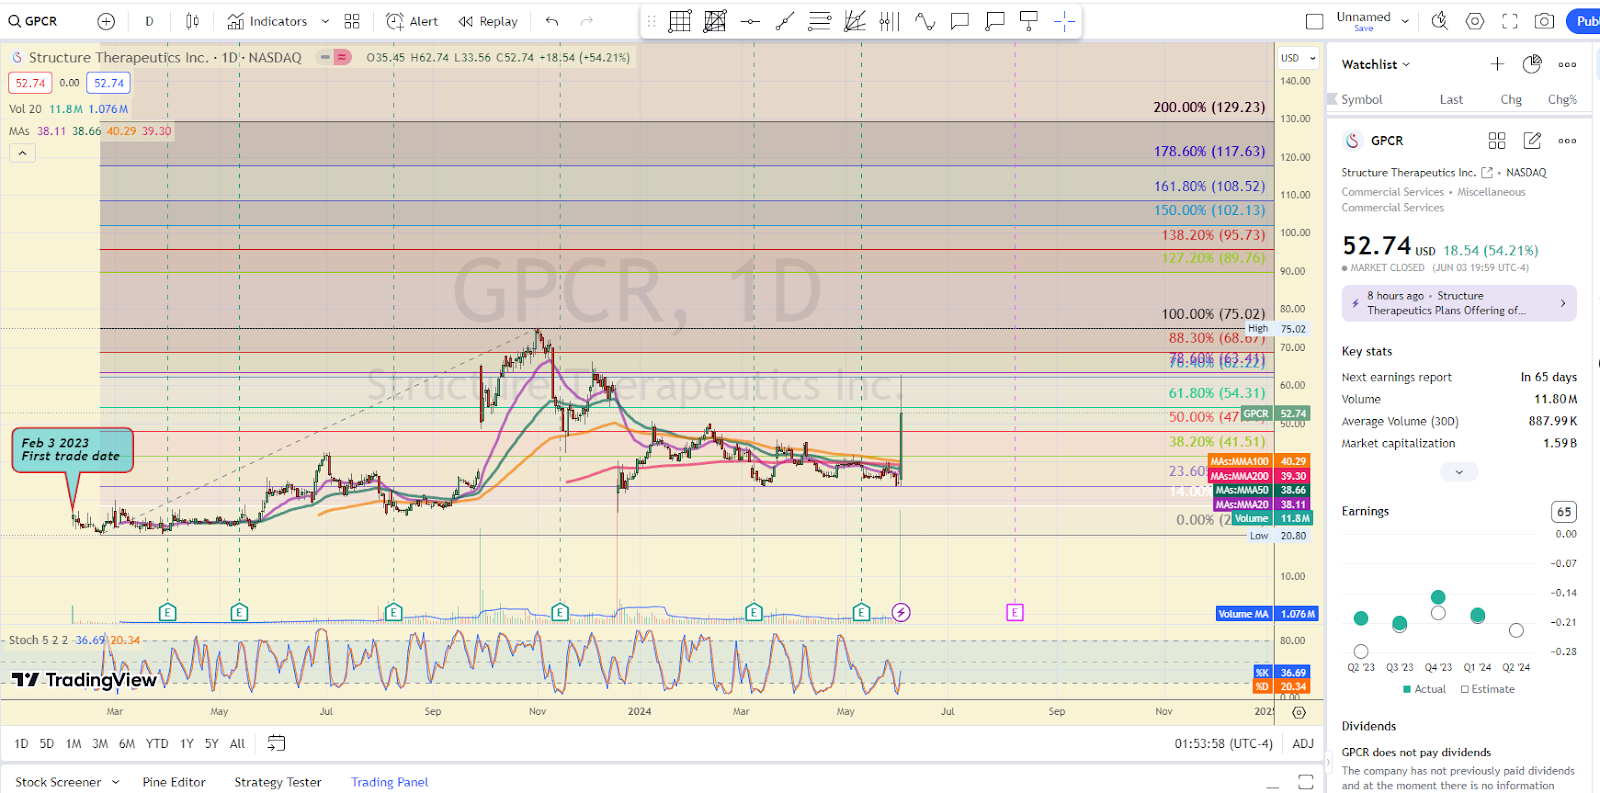Open the Trading Panel tab

click(389, 782)
